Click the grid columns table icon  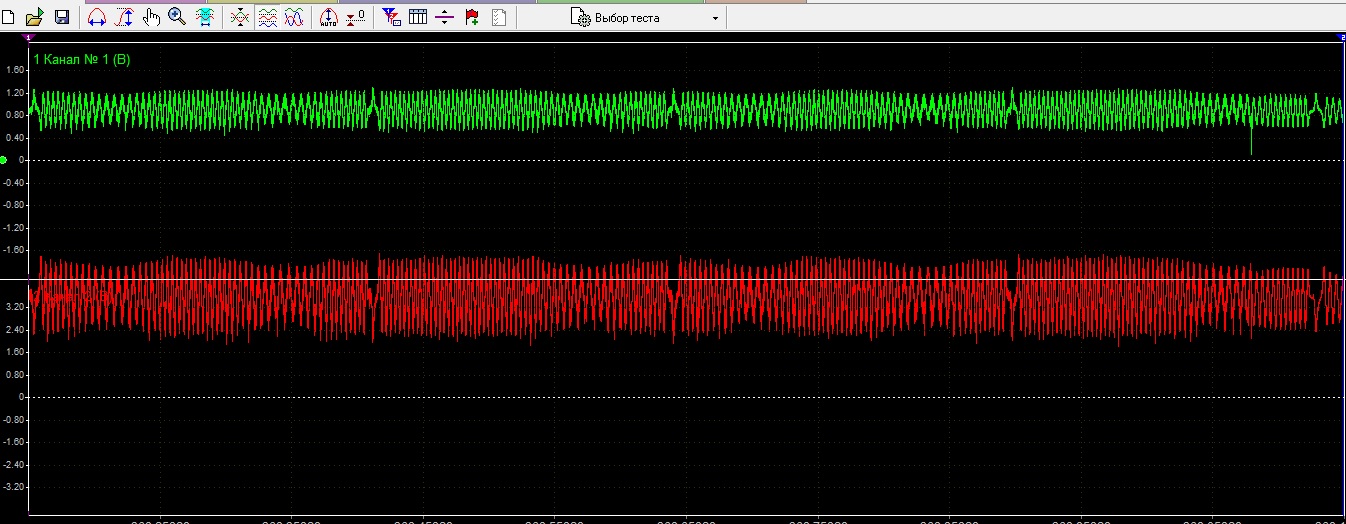click(x=418, y=17)
